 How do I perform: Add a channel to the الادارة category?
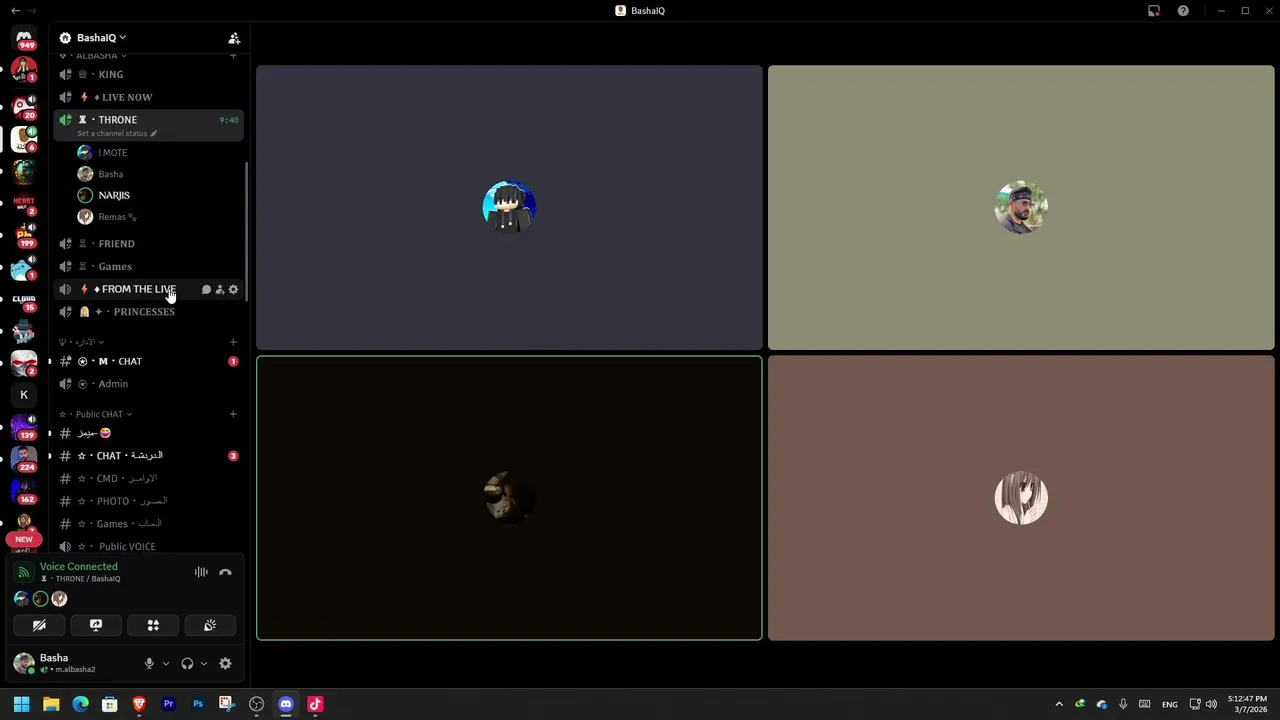pyautogui.click(x=233, y=342)
